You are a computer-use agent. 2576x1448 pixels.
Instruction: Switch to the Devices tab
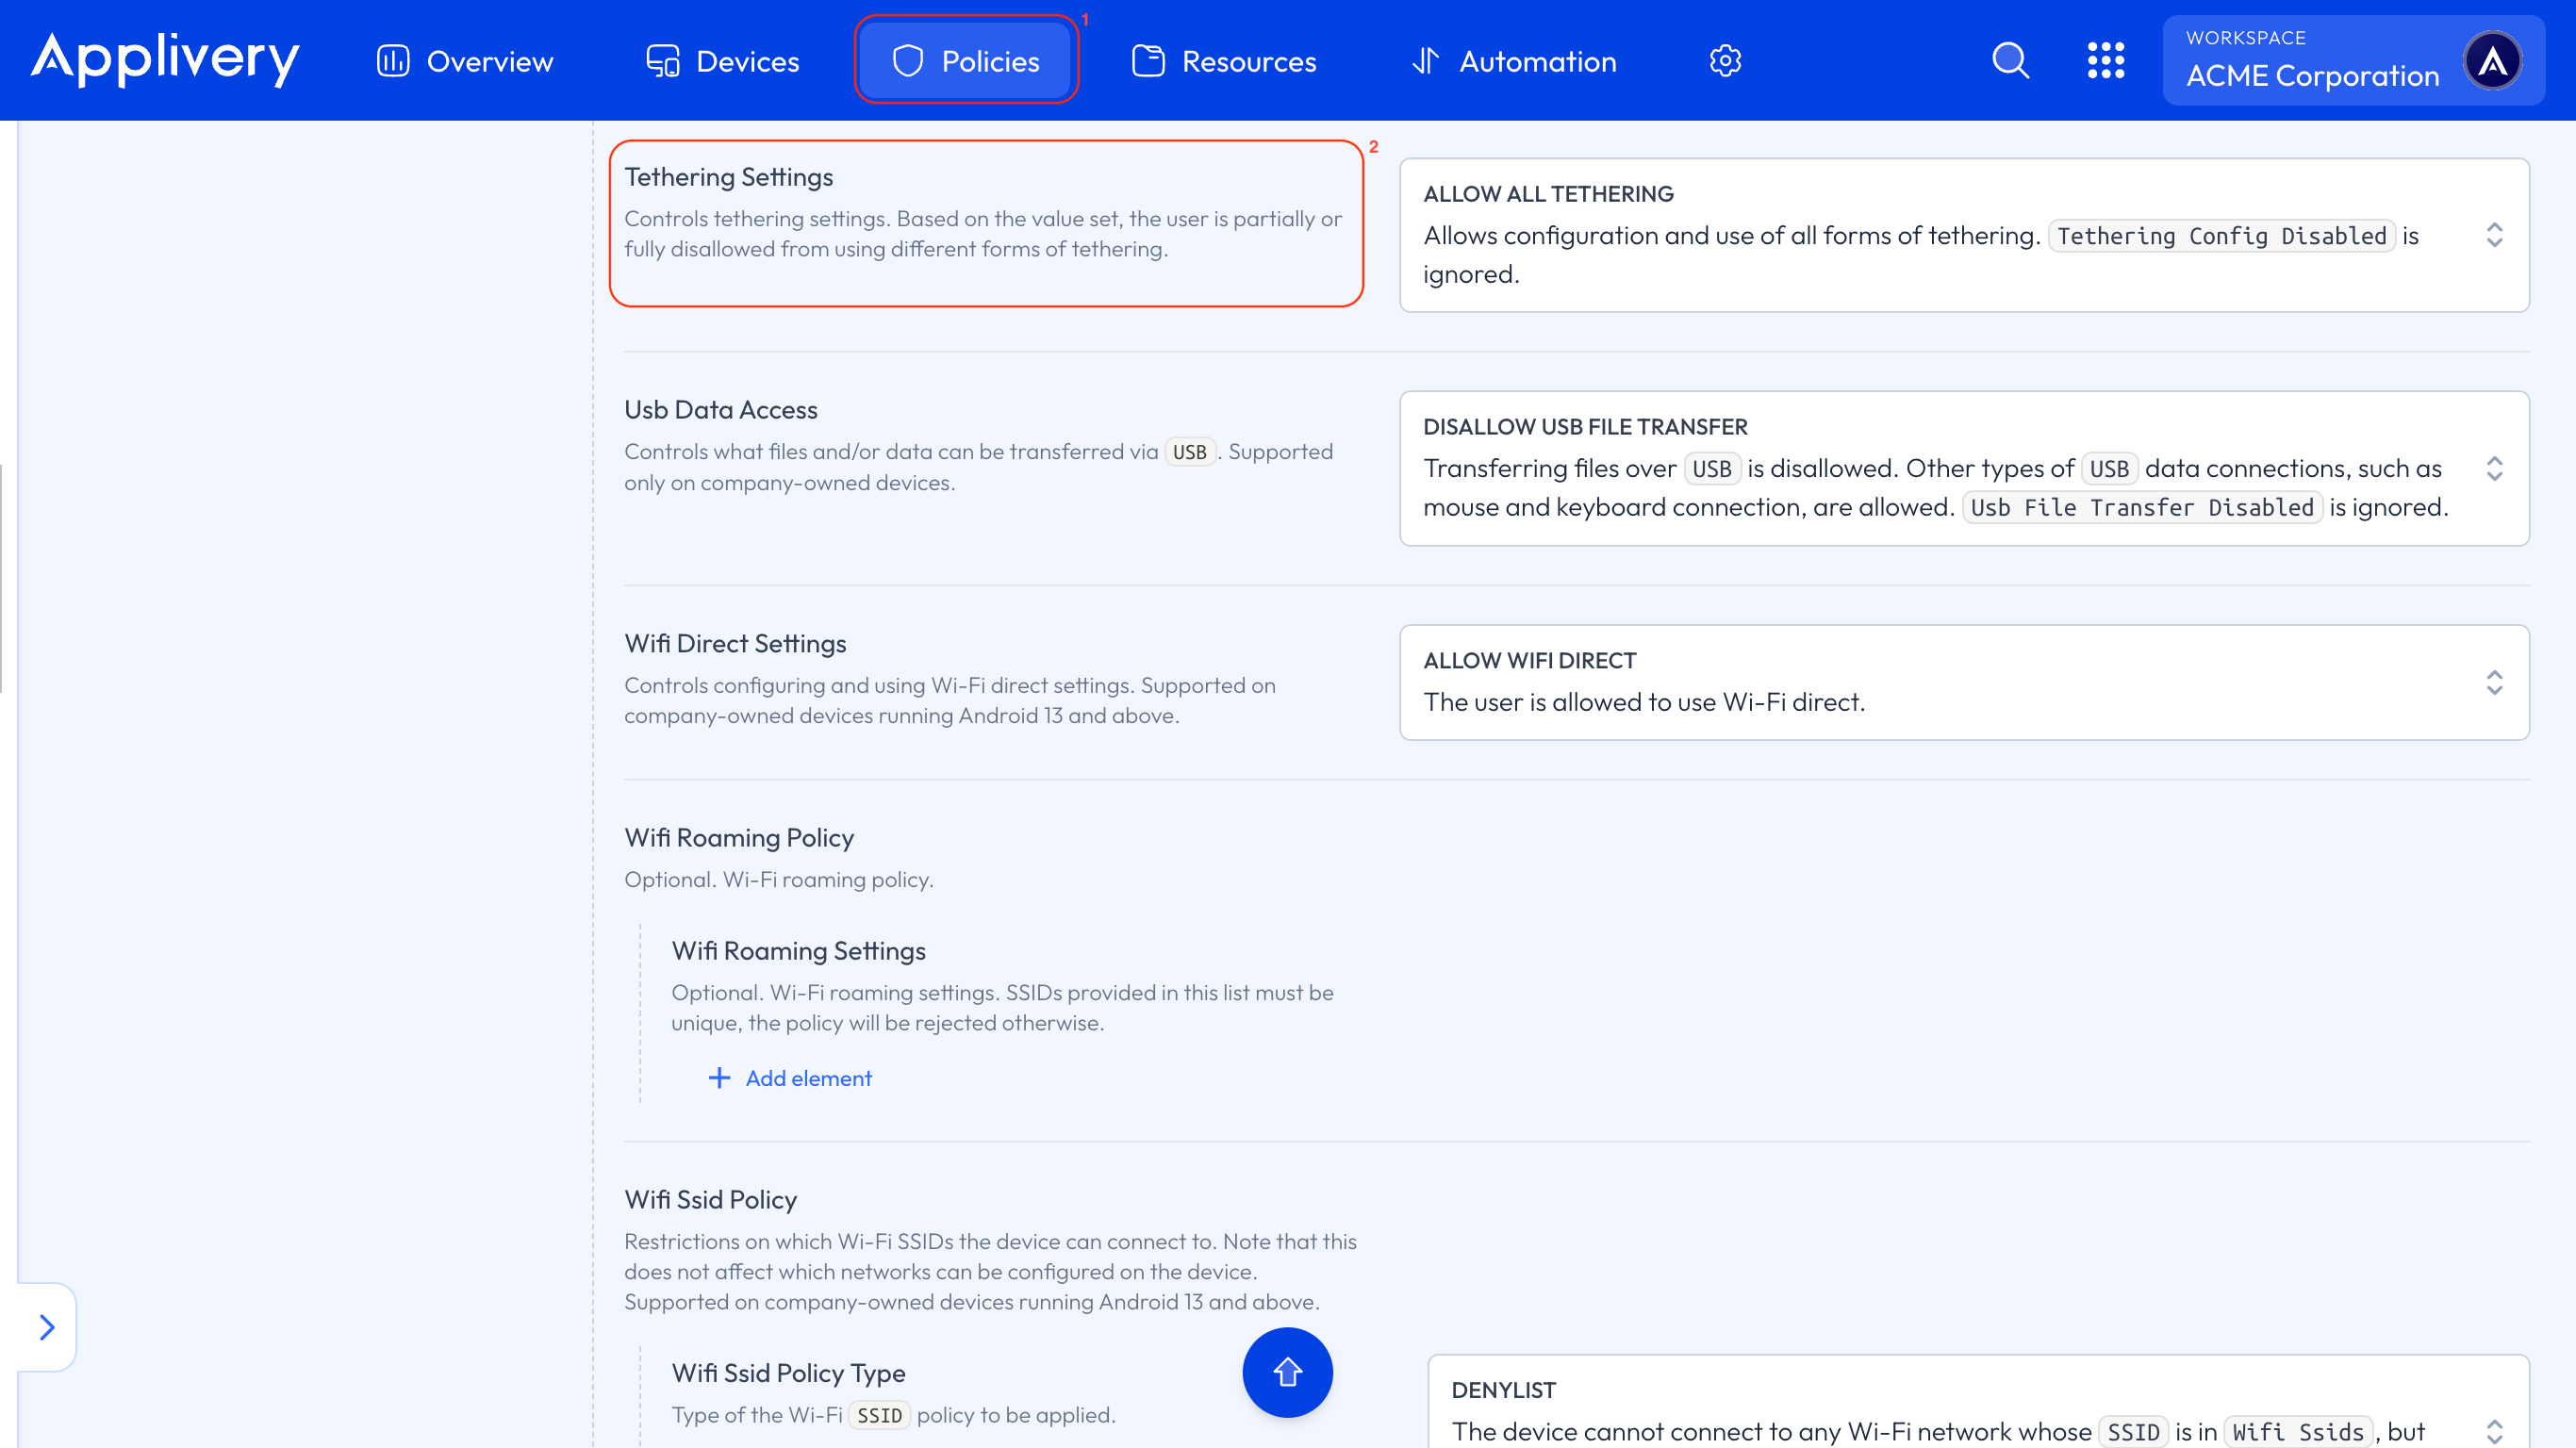coord(723,61)
